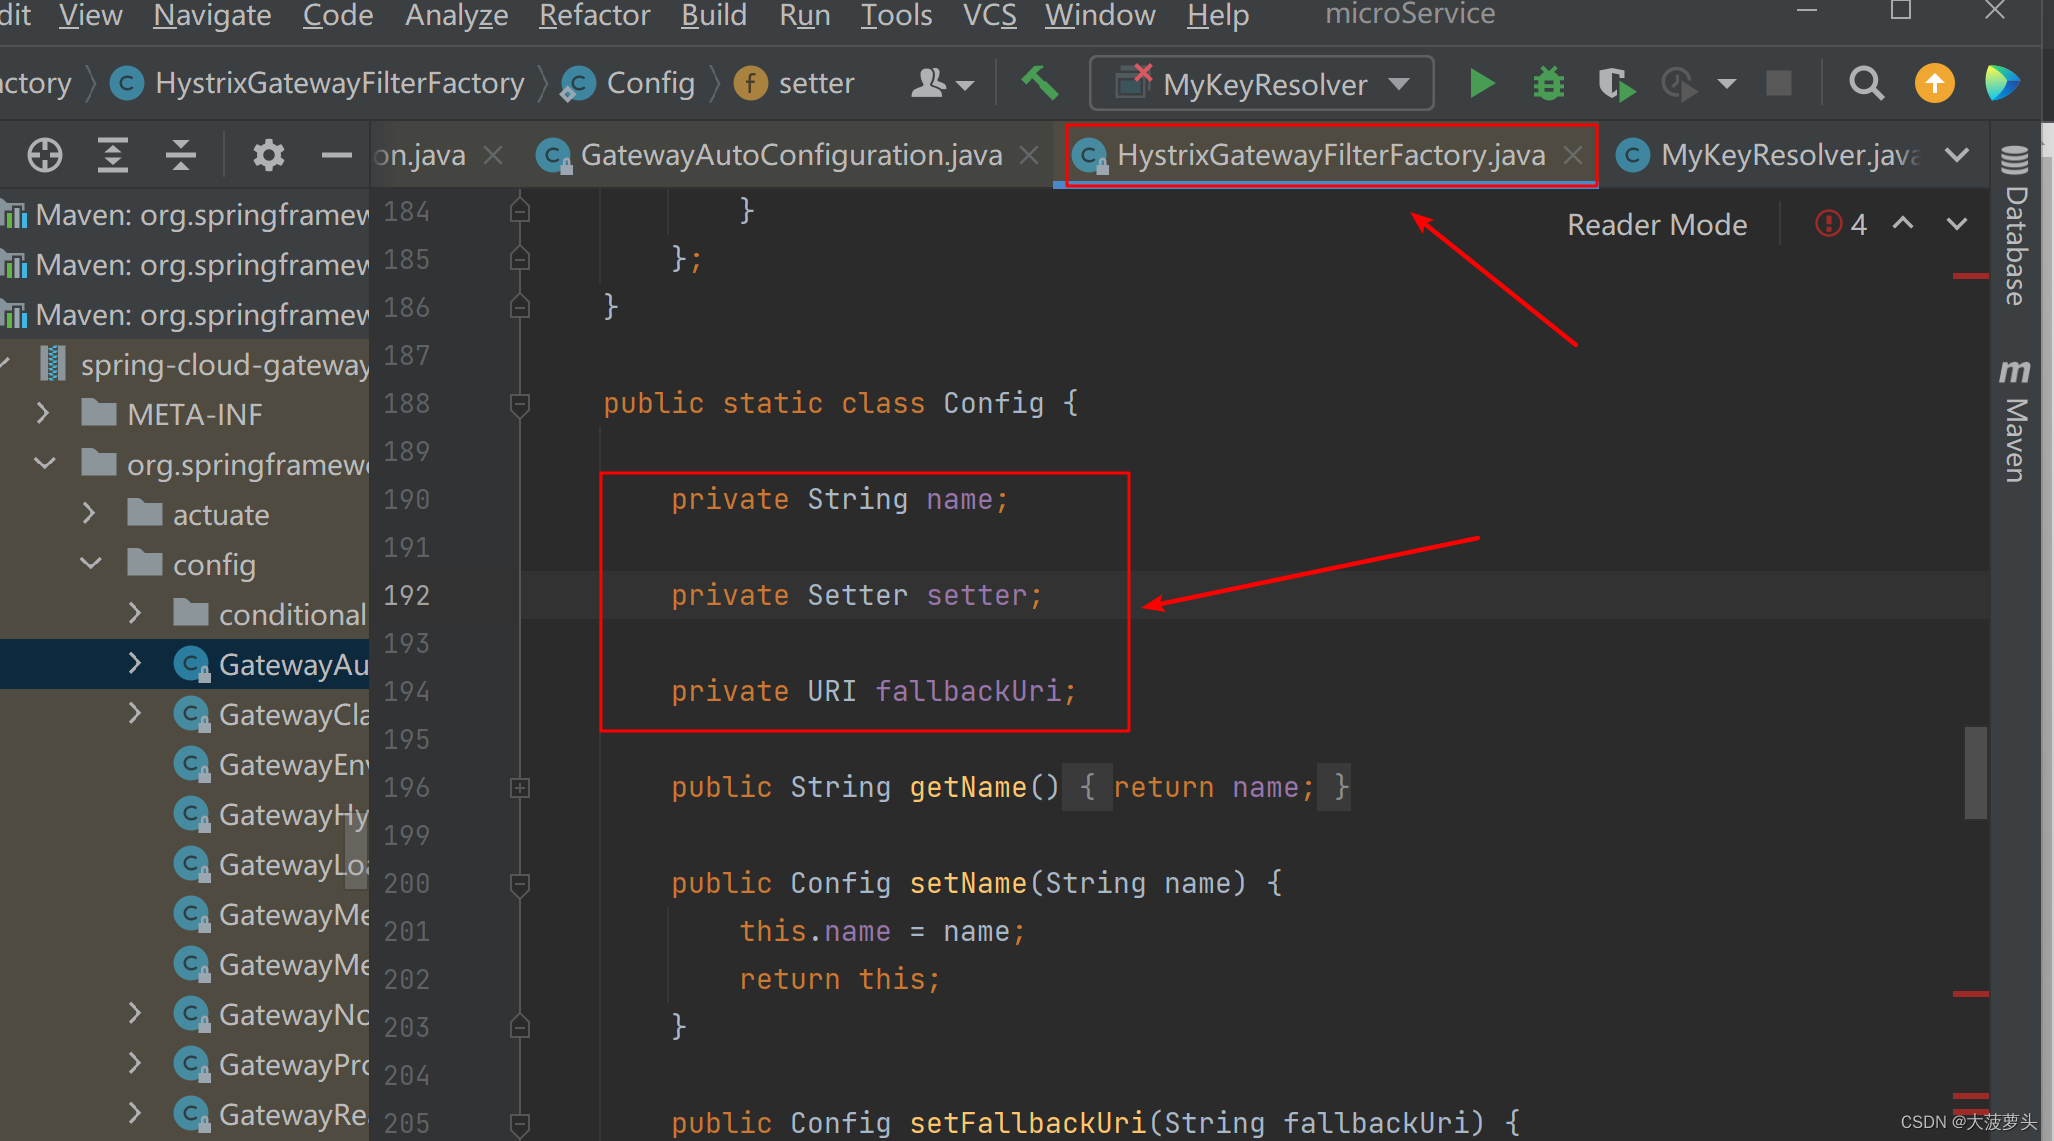2054x1141 pixels.
Task: Switch to HystrixGatewayFilterFactory.java tab
Action: click(1331, 155)
